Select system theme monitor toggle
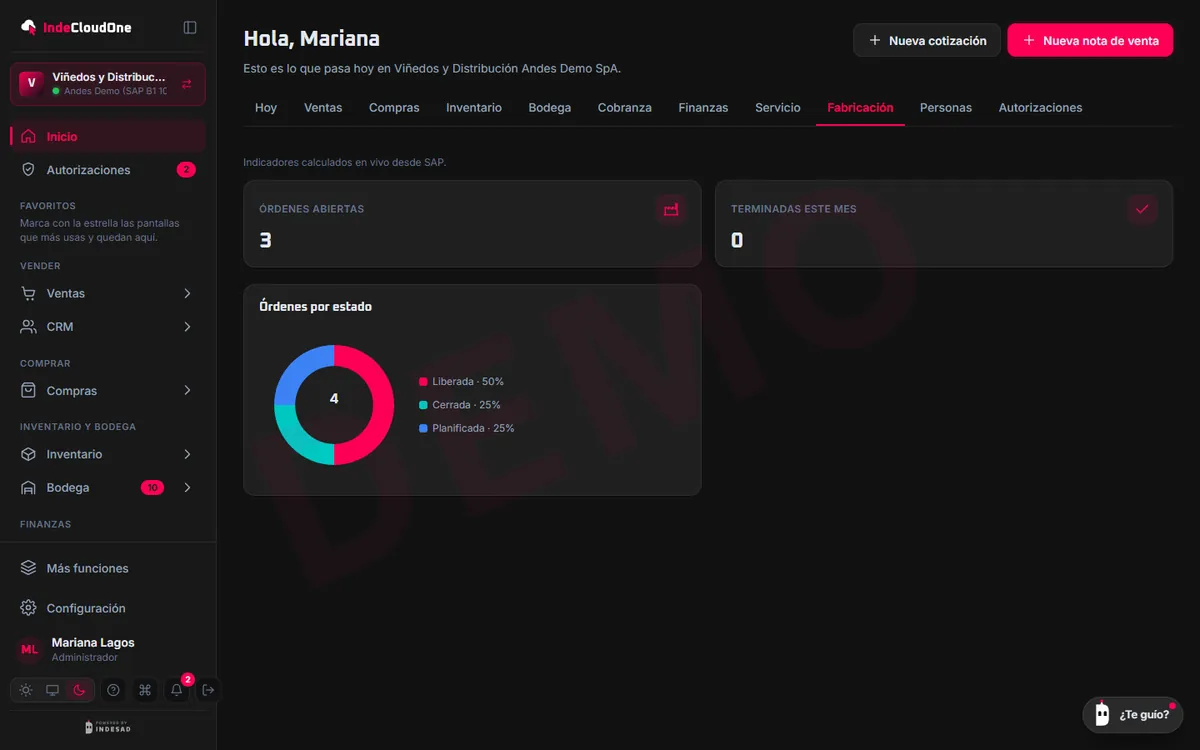 coord(53,690)
